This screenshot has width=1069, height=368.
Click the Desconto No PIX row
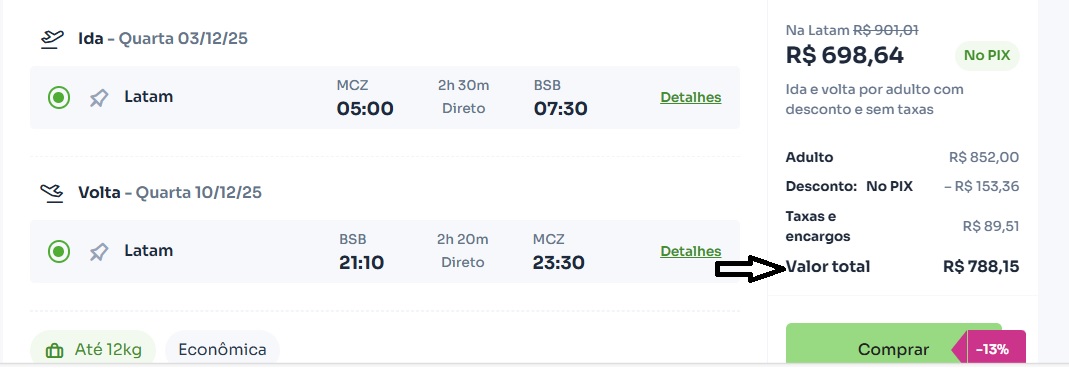[x=903, y=186]
